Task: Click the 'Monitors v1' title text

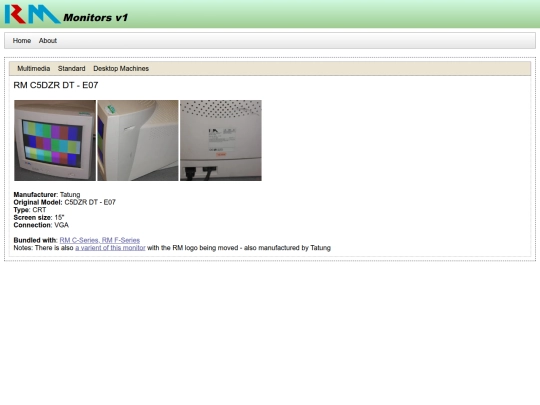Action: click(96, 18)
